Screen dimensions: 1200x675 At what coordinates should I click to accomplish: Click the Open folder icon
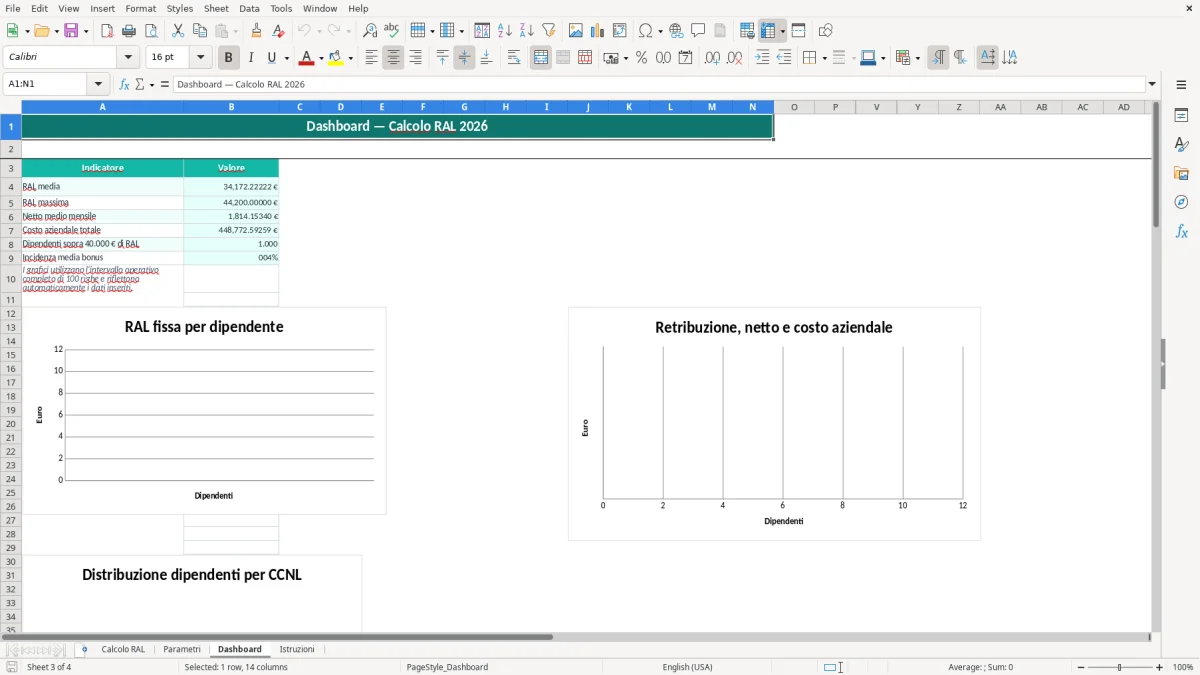[x=40, y=31]
